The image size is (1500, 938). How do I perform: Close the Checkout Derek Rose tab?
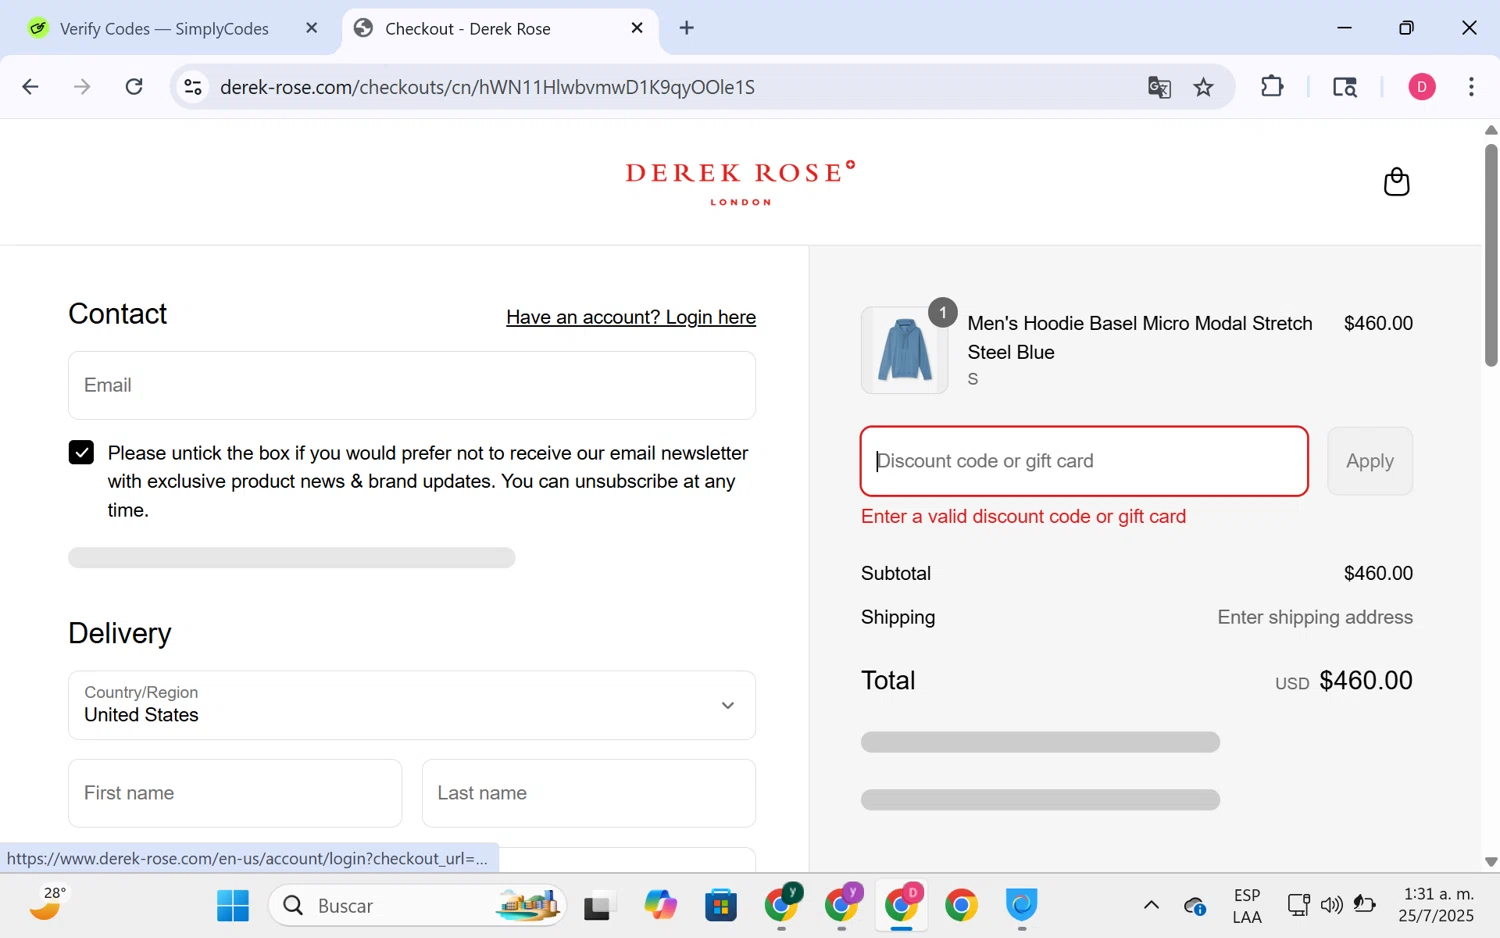(x=637, y=28)
